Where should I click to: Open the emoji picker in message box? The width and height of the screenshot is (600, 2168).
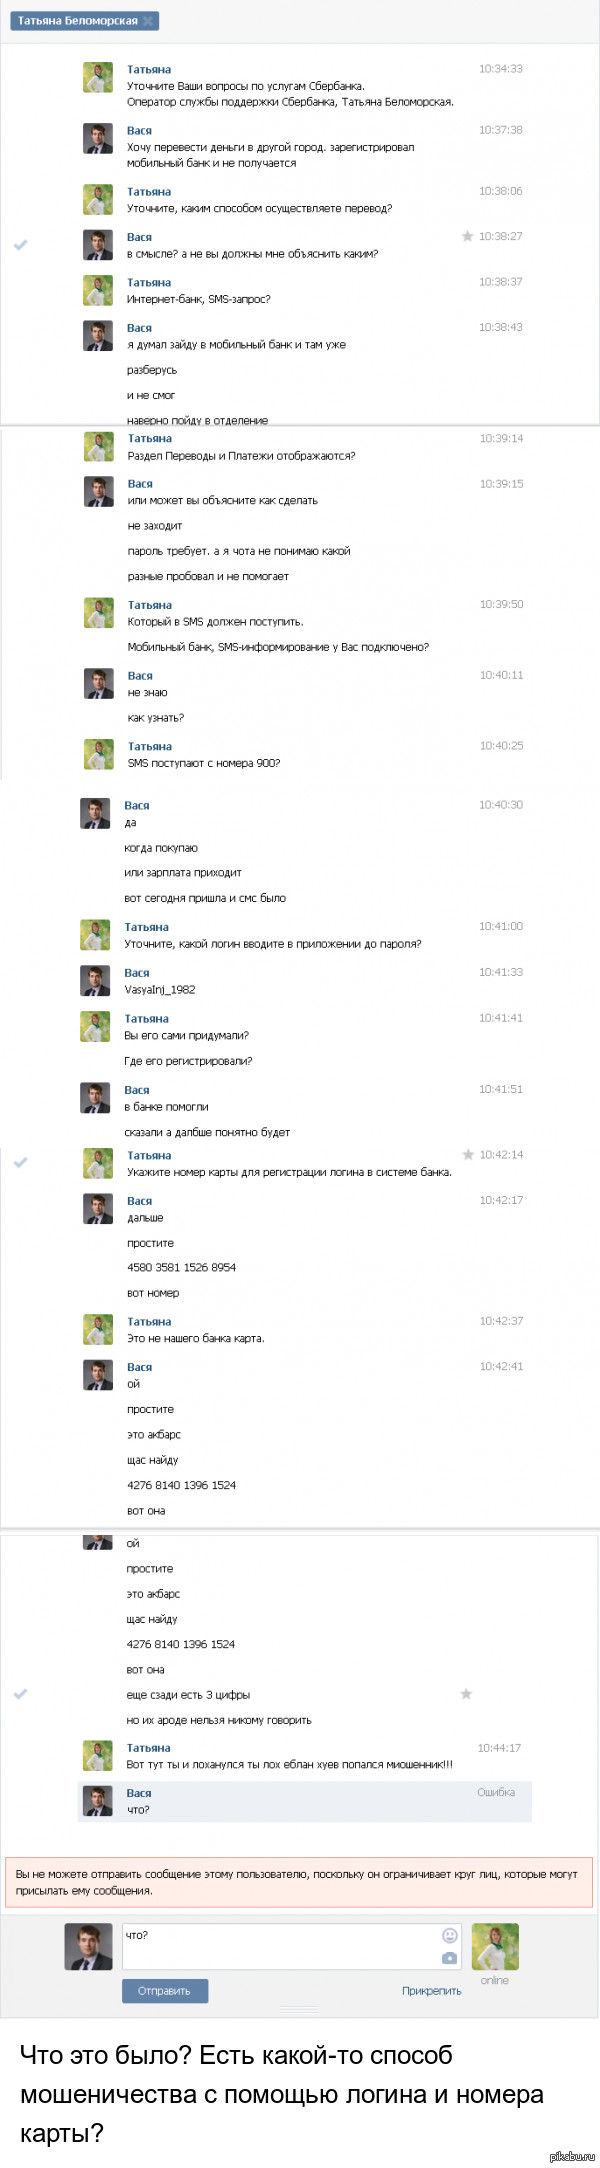coord(449,1936)
